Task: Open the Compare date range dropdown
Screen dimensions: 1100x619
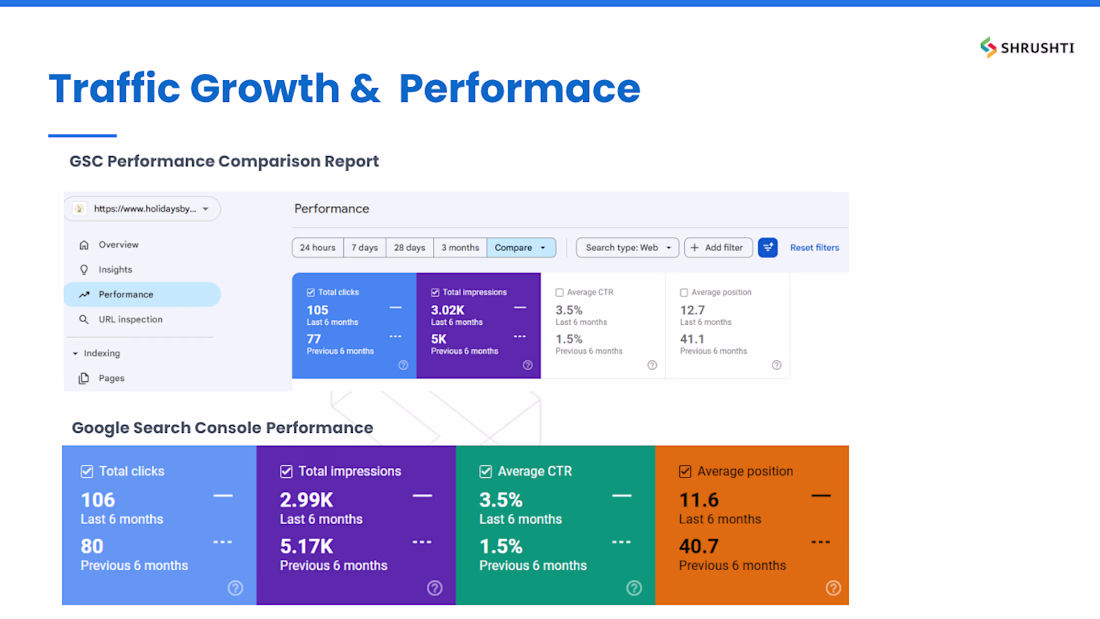Action: click(521, 248)
